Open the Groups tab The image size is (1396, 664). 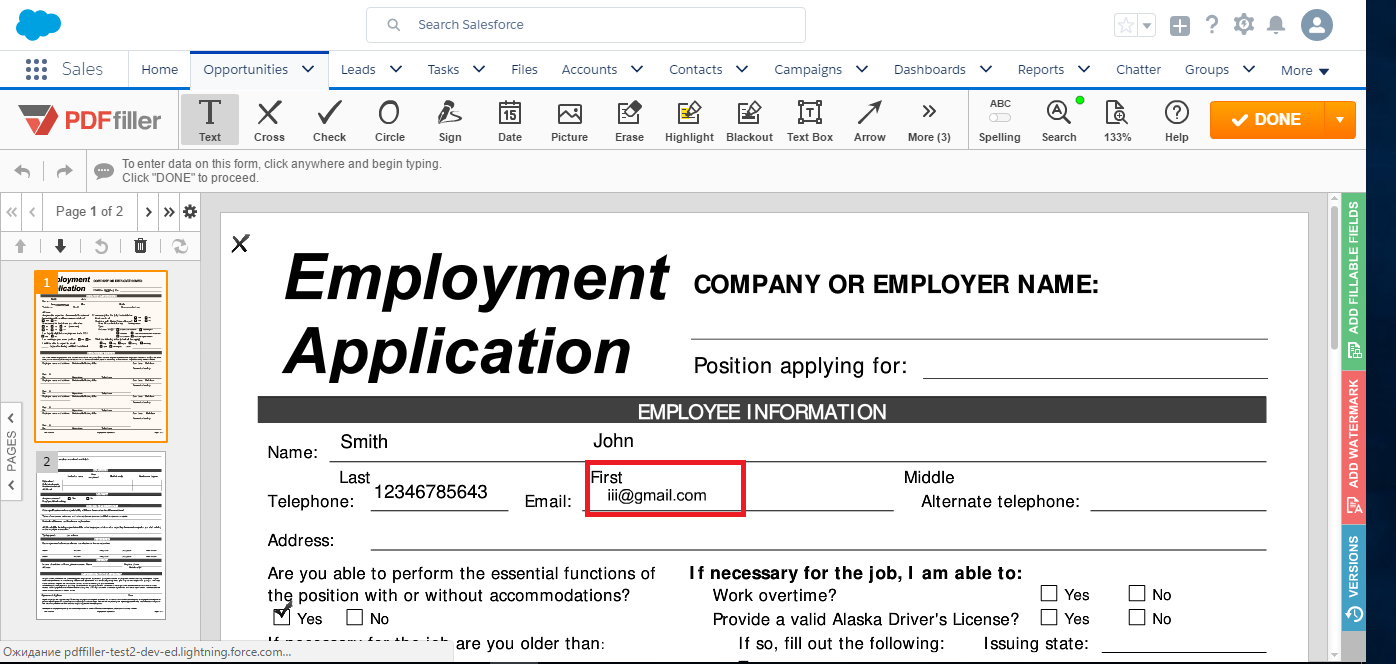click(x=1207, y=69)
